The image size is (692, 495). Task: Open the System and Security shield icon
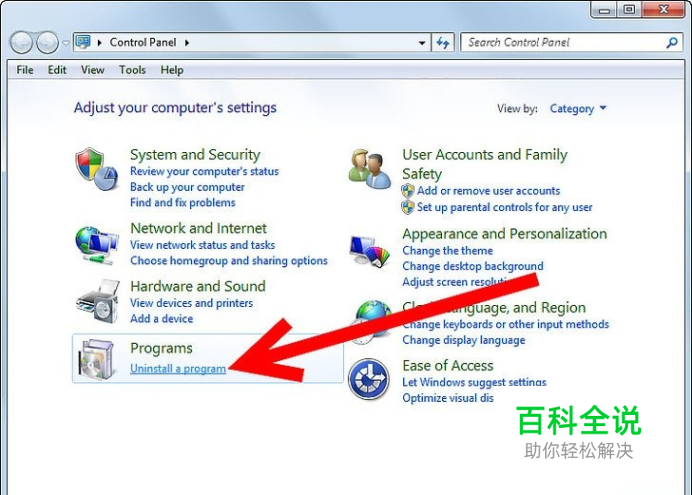[x=97, y=169]
